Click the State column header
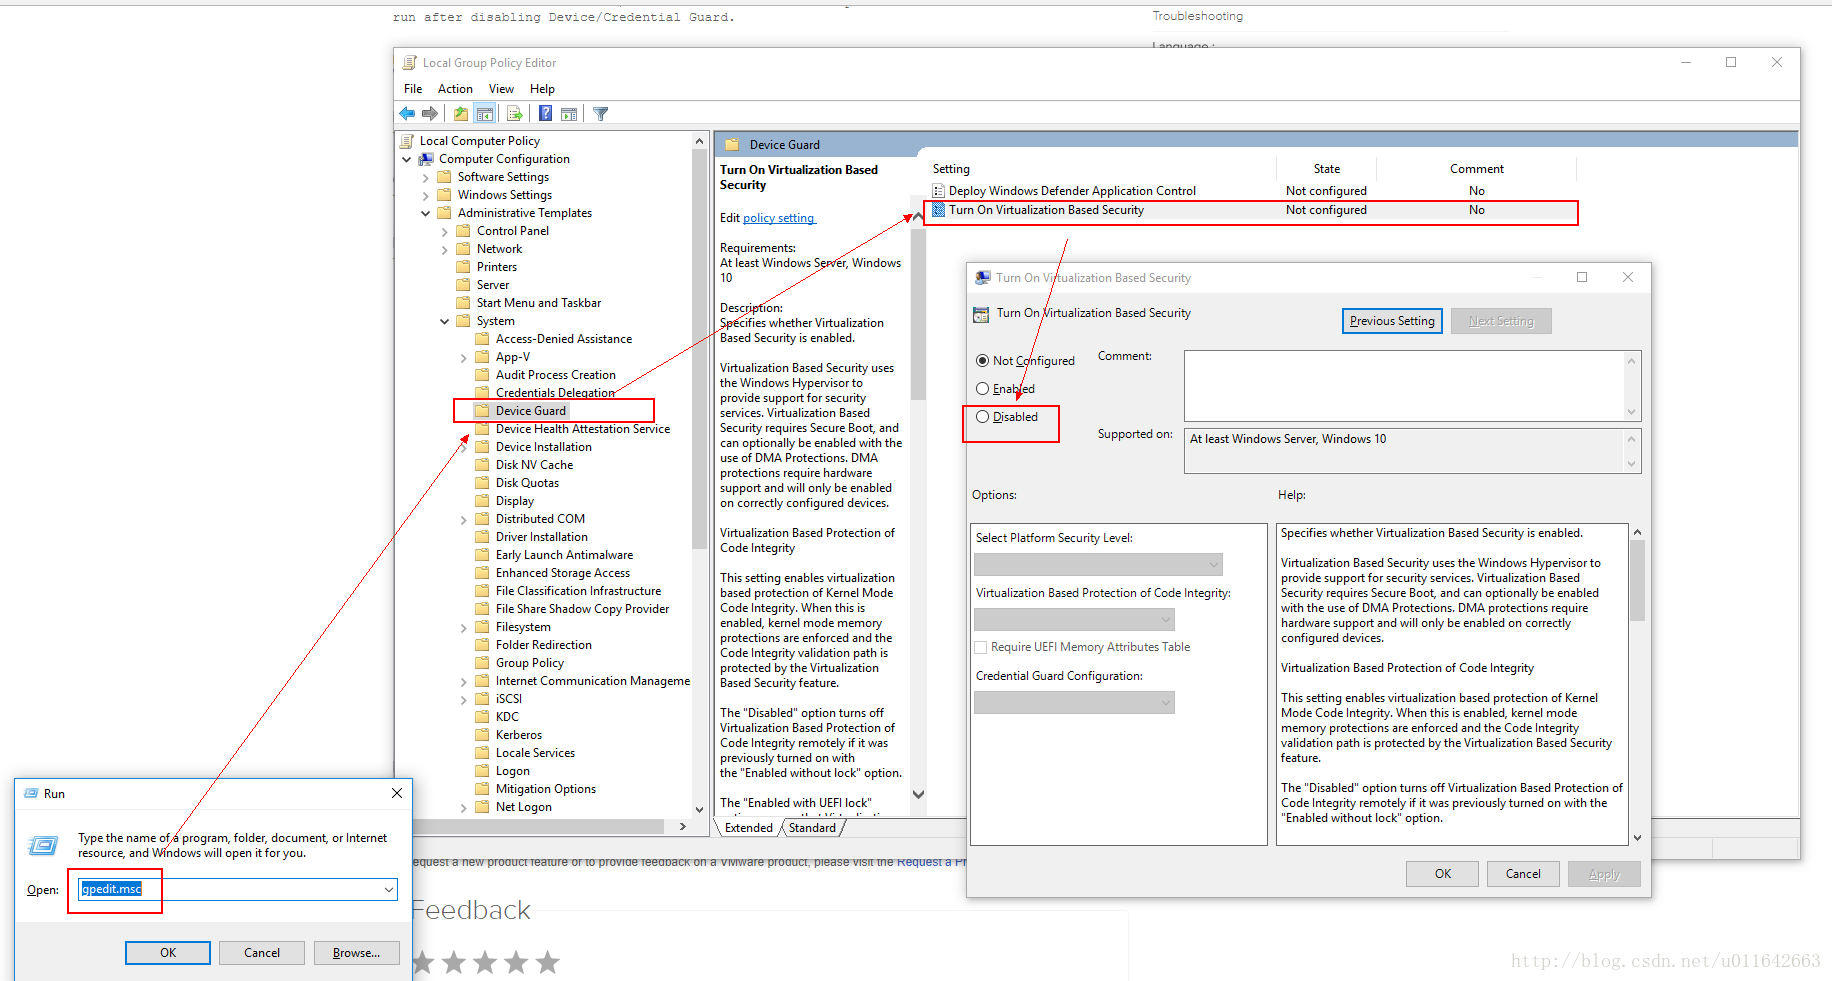This screenshot has height=981, width=1832. (1327, 169)
